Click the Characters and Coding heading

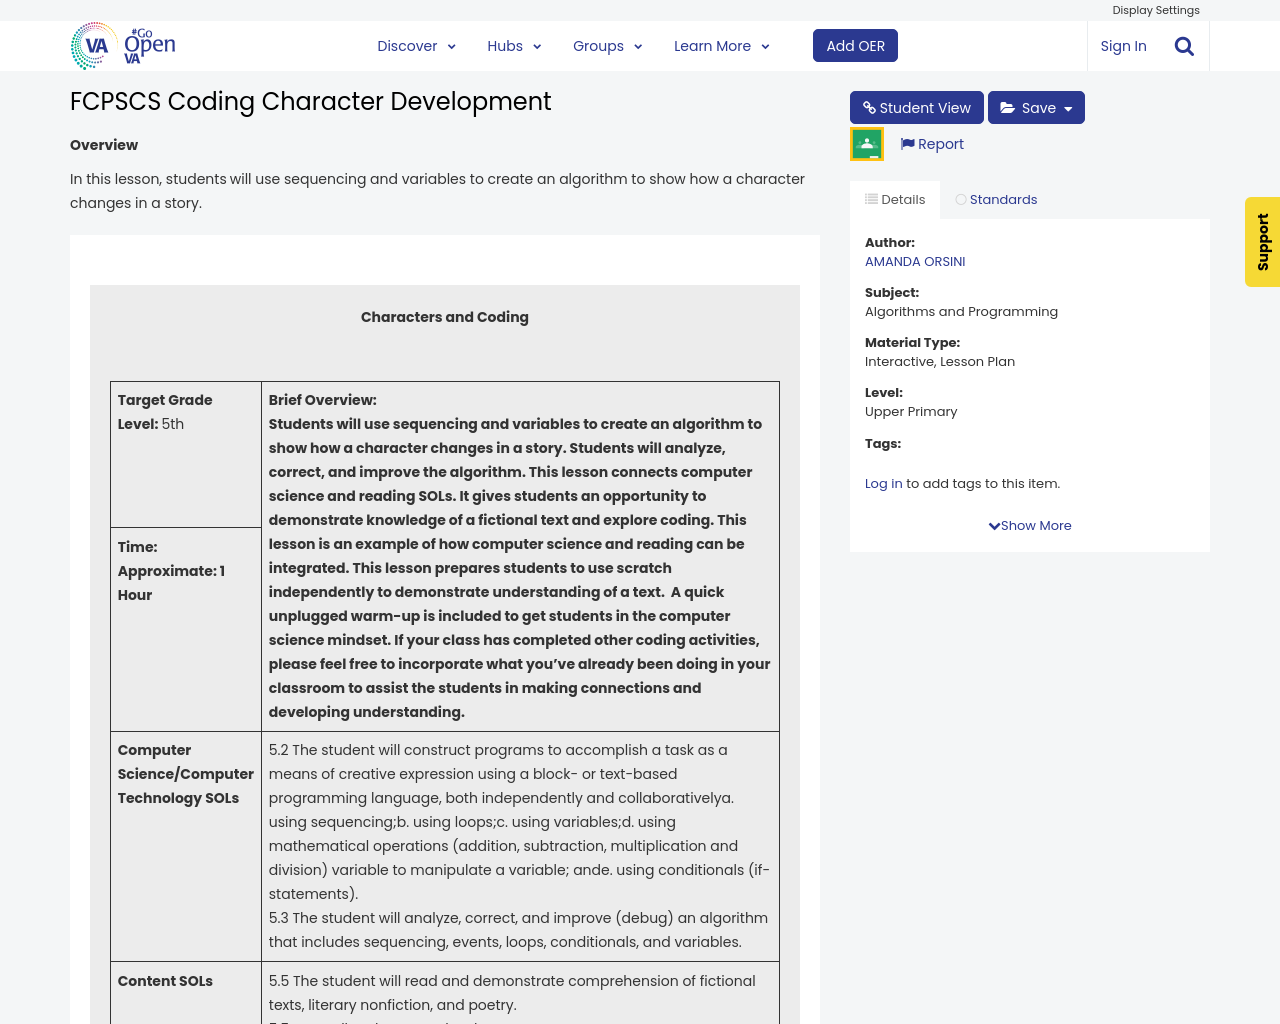[445, 317]
